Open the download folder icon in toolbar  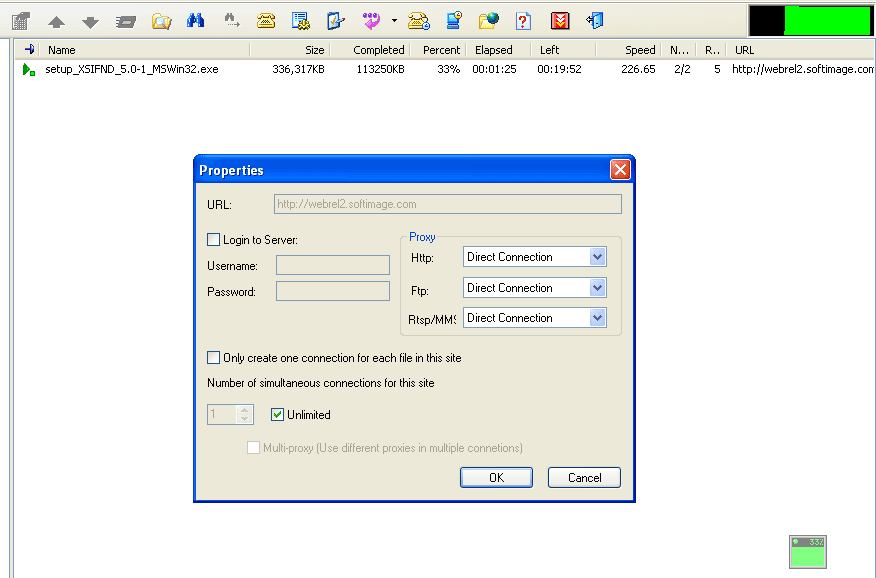point(161,21)
